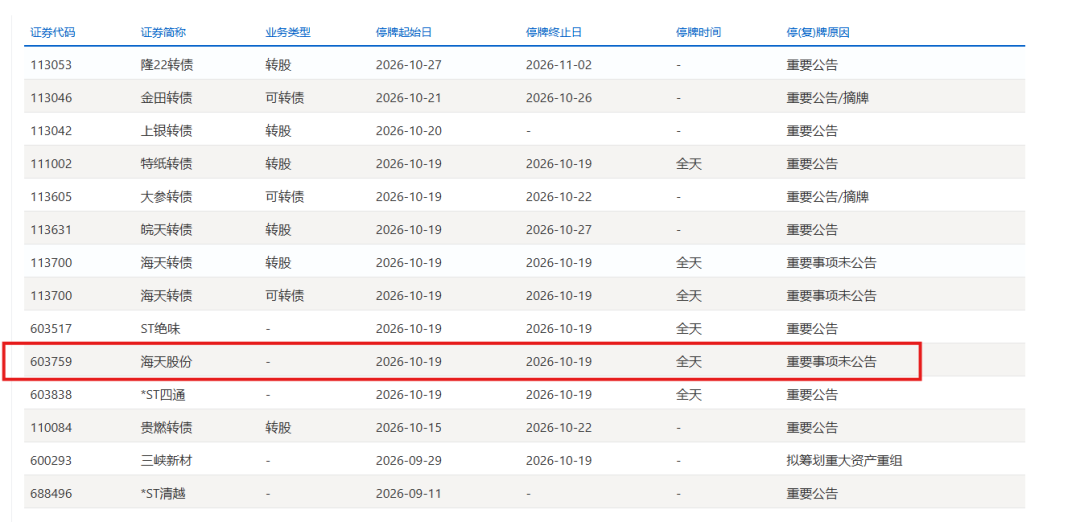Click security name 隆22转债
This screenshot has width=1080, height=522.
click(x=167, y=65)
